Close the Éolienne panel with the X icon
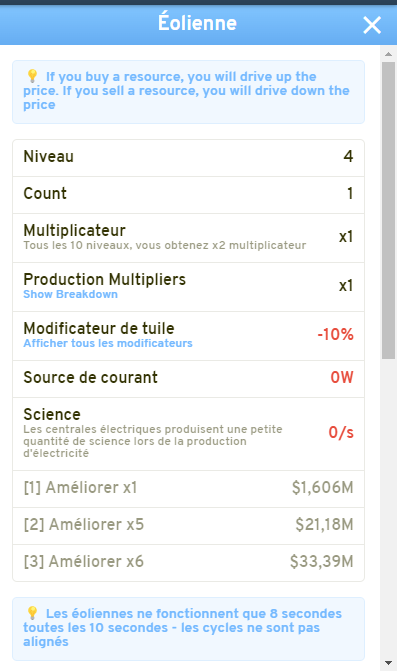 pos(372,25)
